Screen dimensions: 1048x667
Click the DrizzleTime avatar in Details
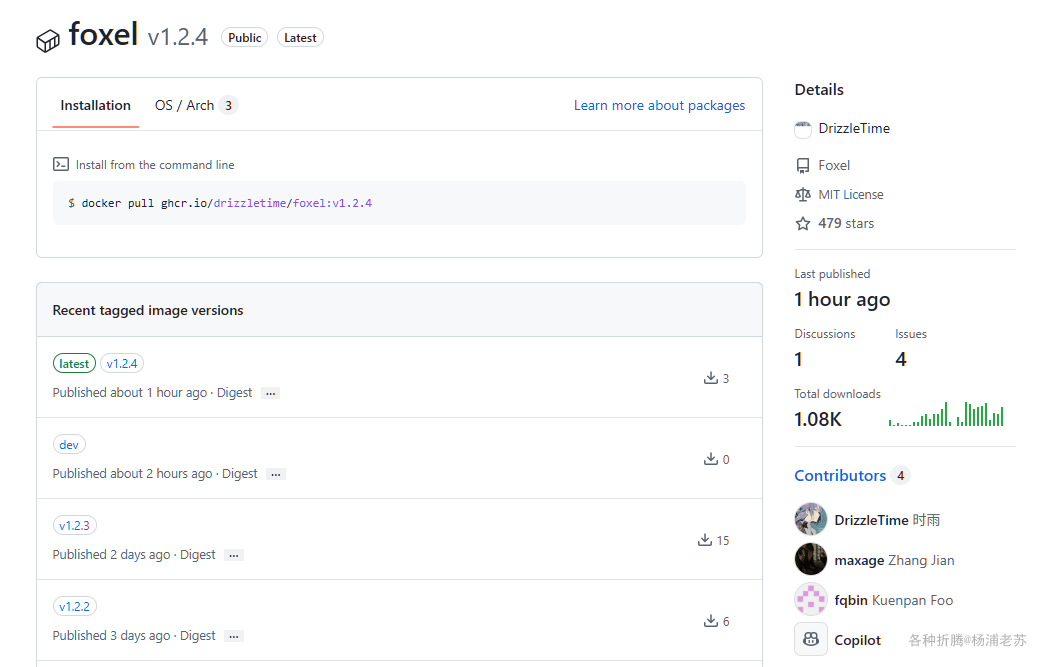click(803, 129)
